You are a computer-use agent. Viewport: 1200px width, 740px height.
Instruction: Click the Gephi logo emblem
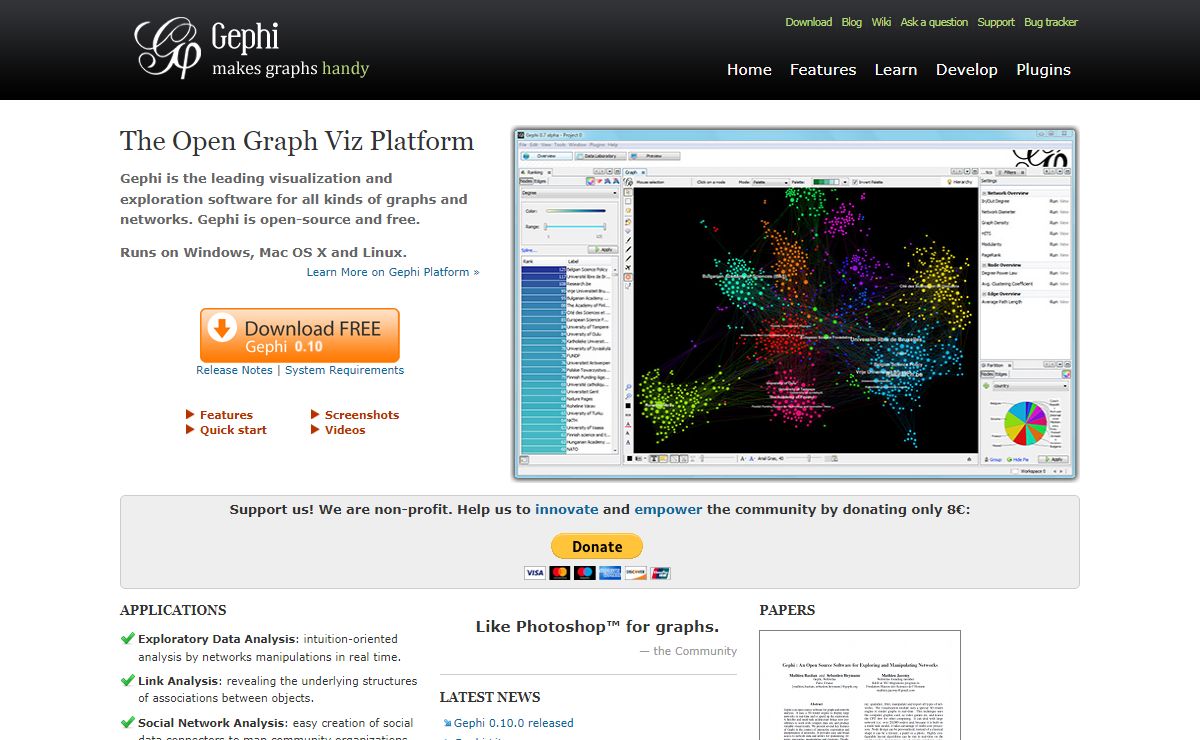pos(167,47)
